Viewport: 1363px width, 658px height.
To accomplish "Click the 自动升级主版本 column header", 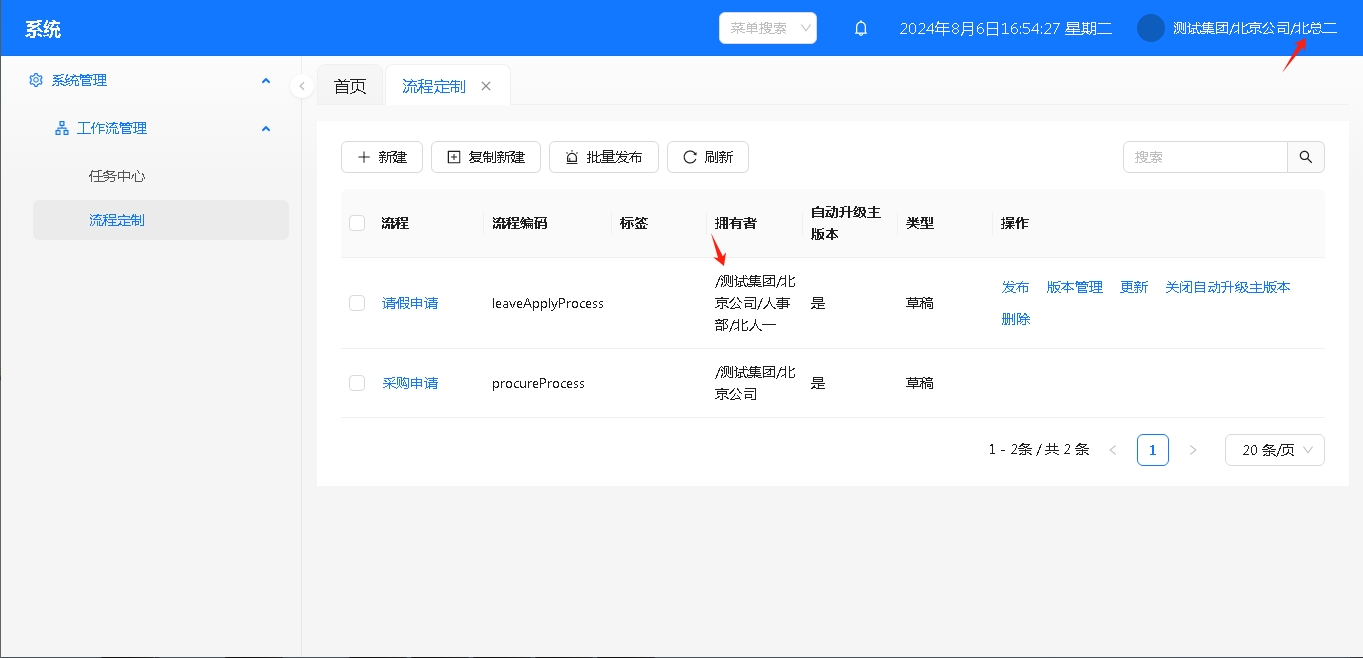I will pos(846,223).
